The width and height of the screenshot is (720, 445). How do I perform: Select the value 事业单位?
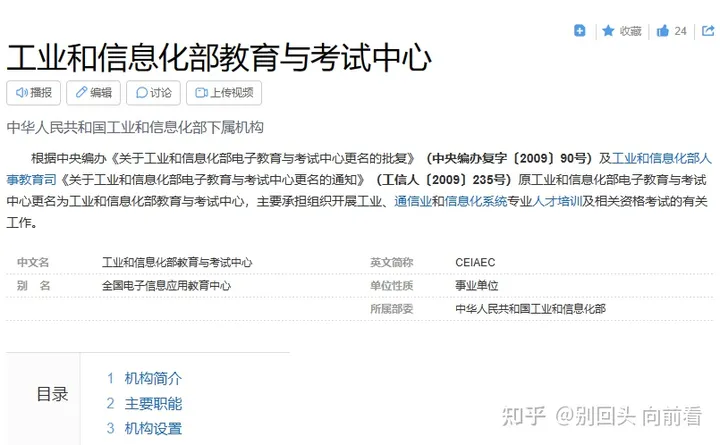coord(477,286)
